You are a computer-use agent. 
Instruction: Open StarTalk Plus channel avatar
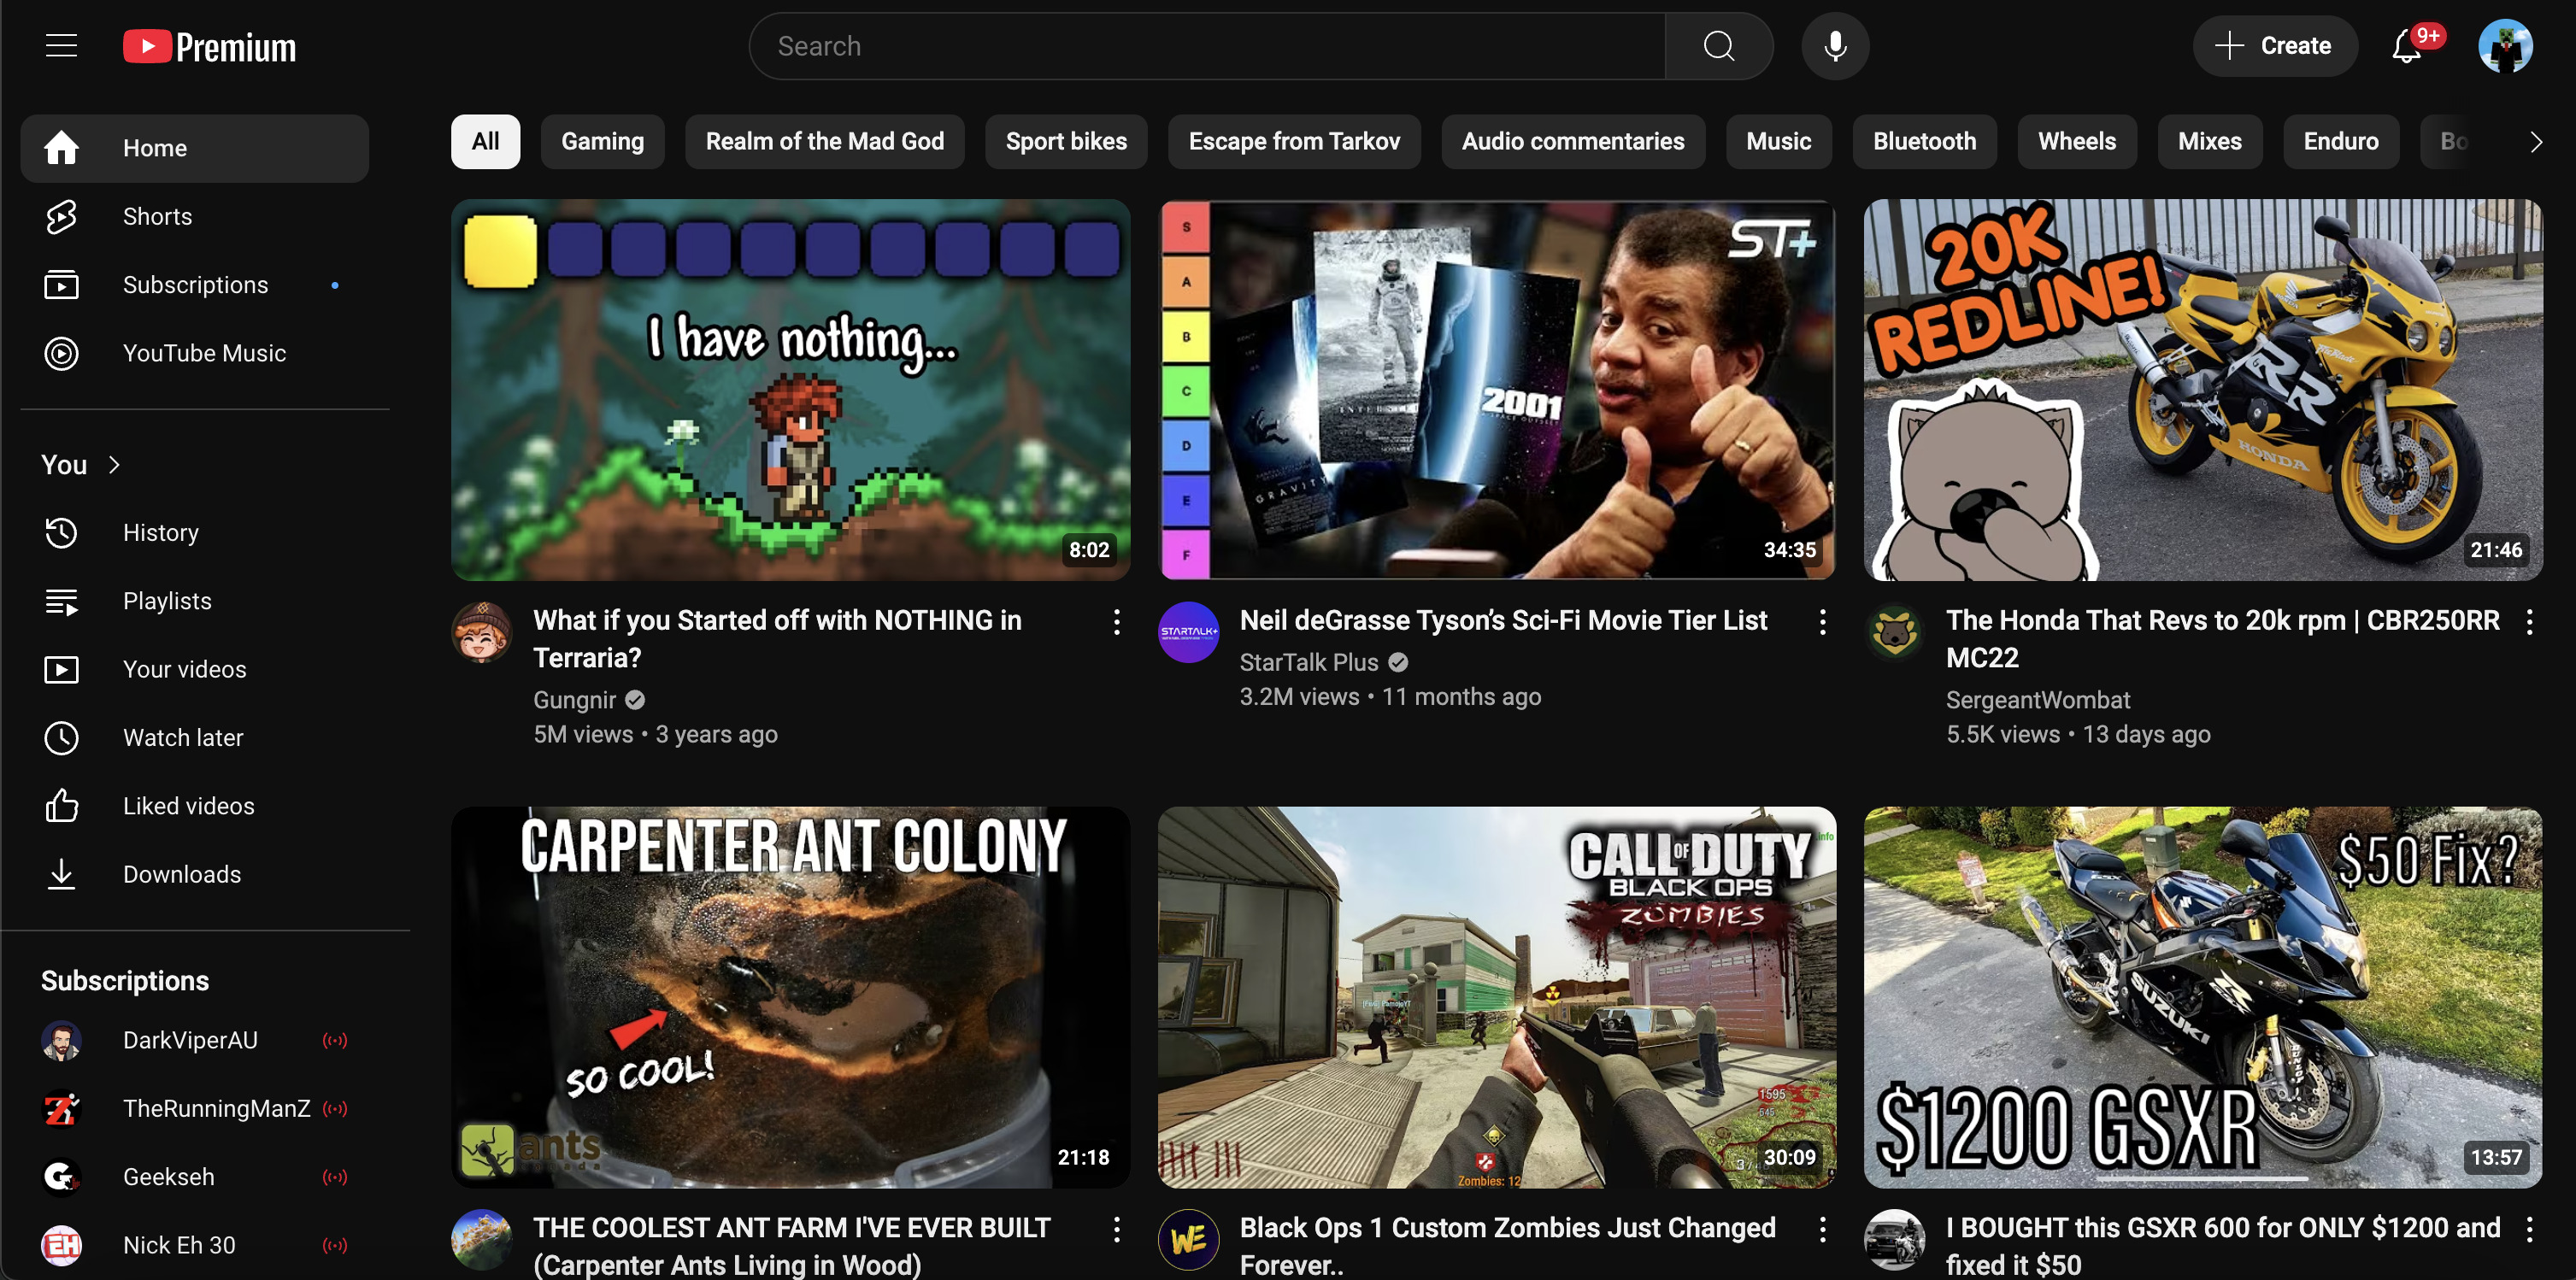(1188, 632)
